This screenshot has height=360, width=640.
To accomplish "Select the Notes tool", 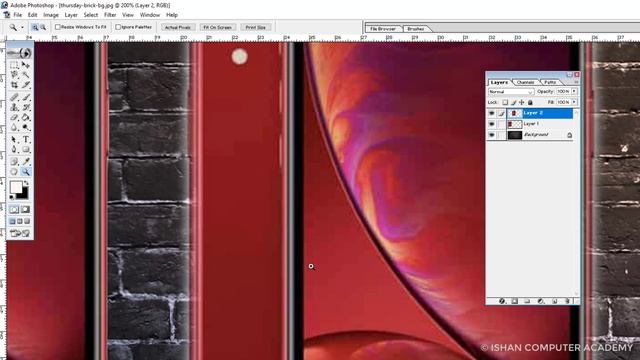I will [14, 161].
